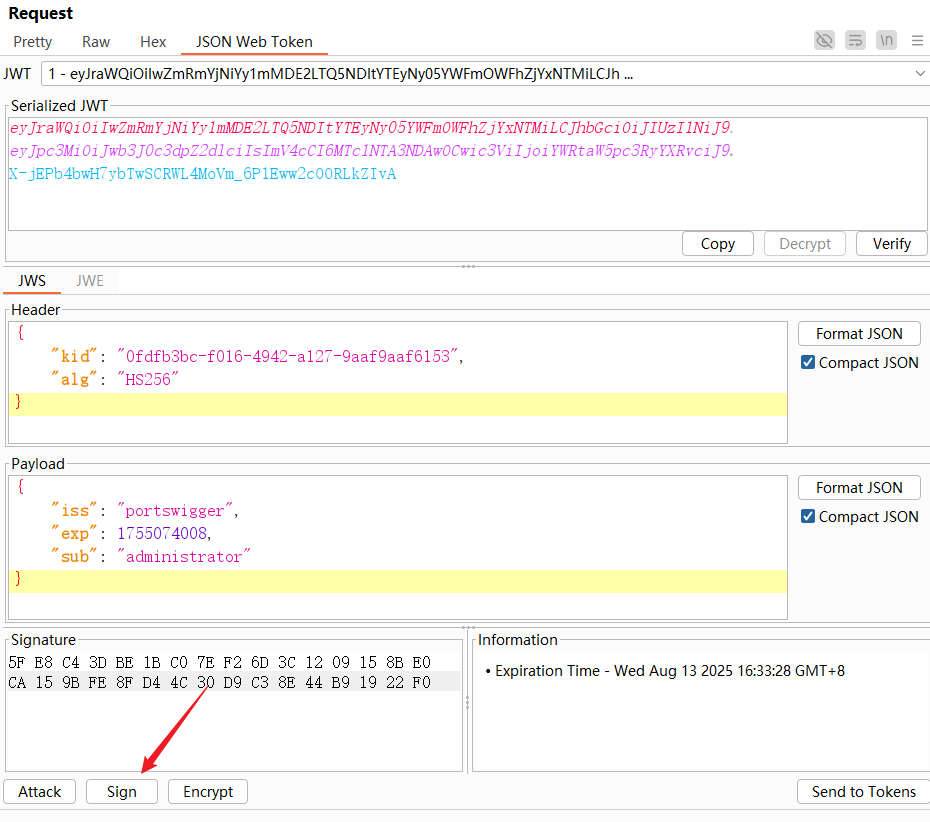
Task: Click the splitter handle below Serialized JWT panel
Action: pyautogui.click(x=469, y=266)
